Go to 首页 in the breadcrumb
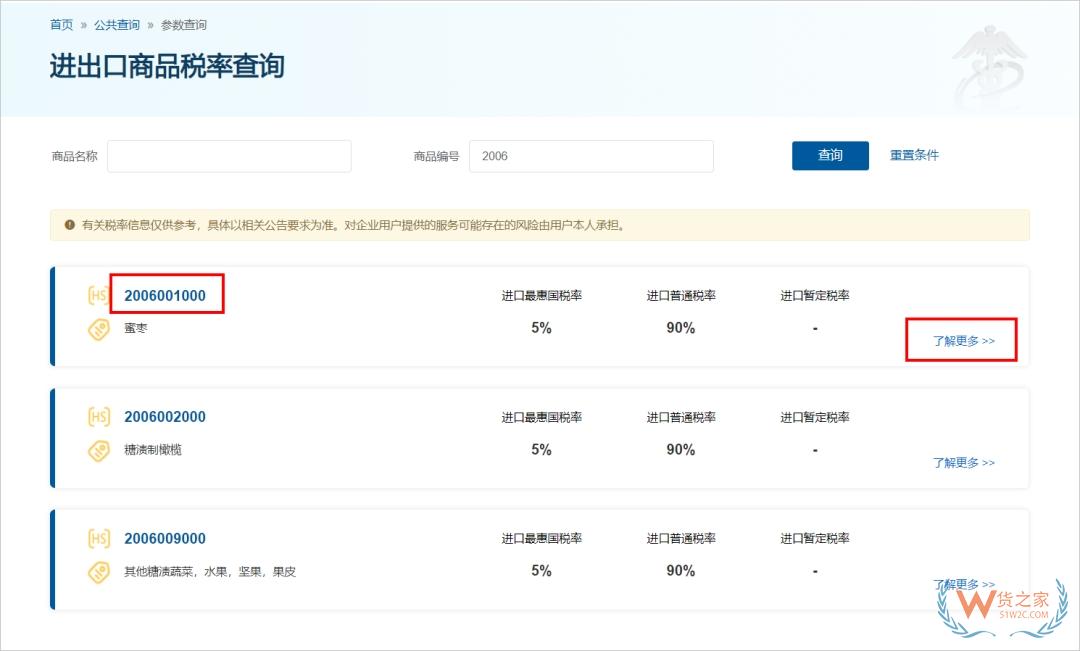1080x651 pixels. tap(62, 25)
